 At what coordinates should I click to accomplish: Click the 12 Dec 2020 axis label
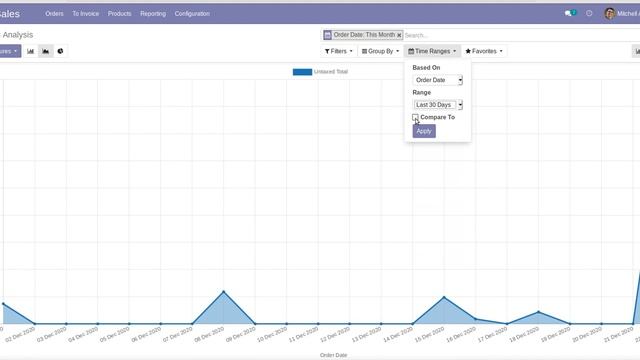tap(335, 335)
